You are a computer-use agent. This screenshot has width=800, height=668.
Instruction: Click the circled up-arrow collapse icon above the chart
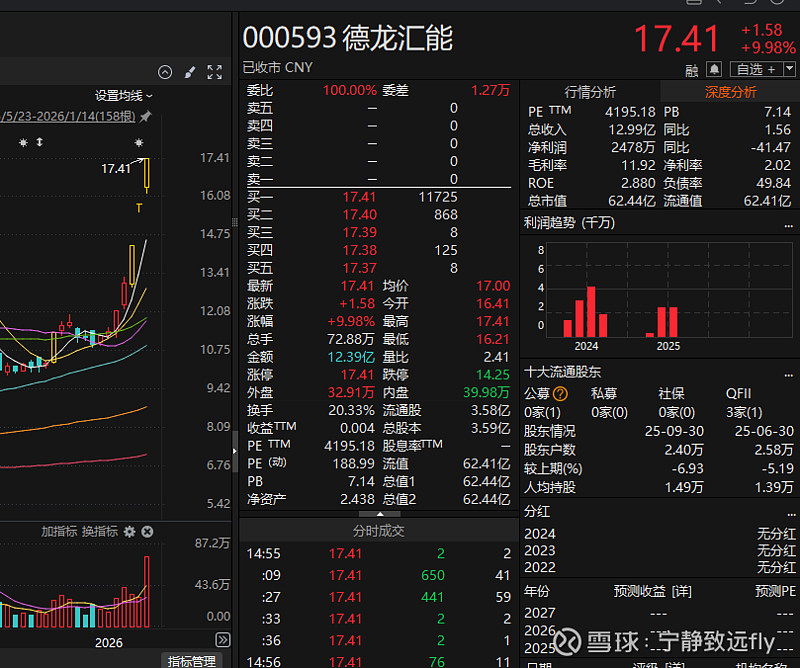tap(165, 72)
